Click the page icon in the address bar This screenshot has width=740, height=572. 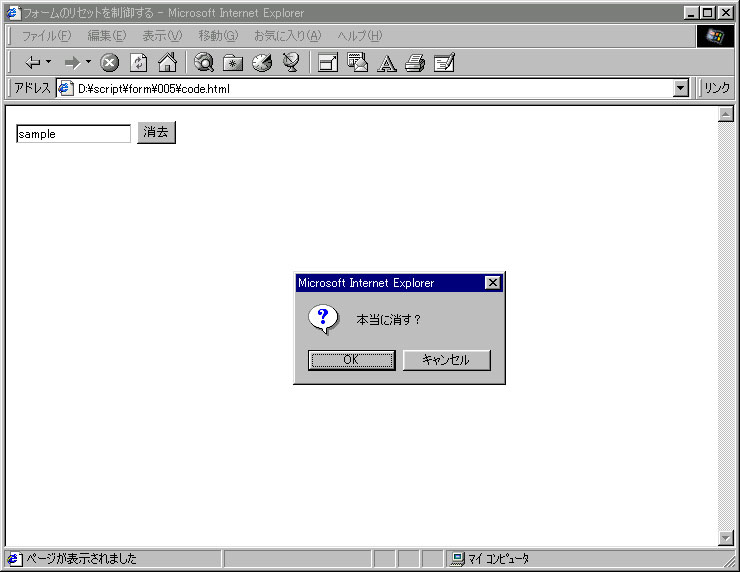click(65, 88)
